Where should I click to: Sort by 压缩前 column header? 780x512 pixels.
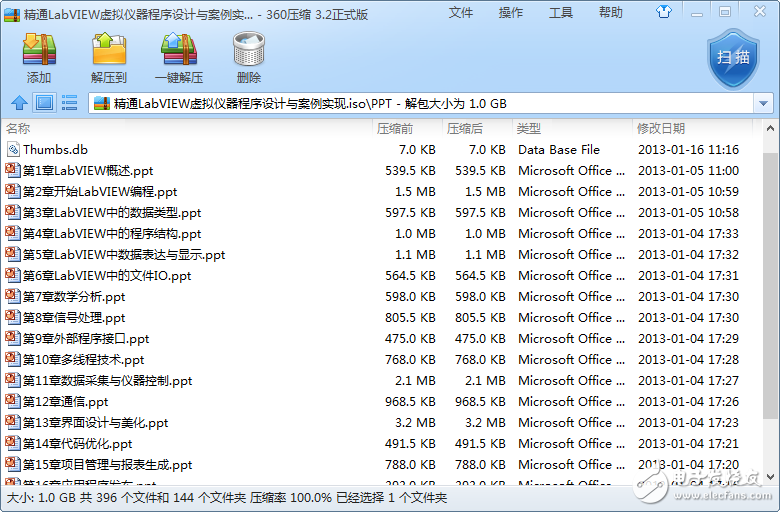[x=407, y=128]
